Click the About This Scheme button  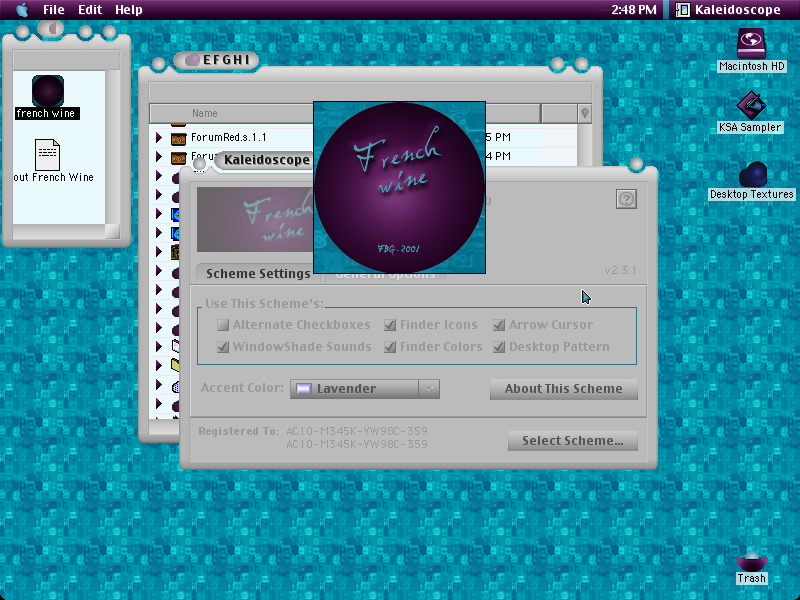[x=564, y=389]
